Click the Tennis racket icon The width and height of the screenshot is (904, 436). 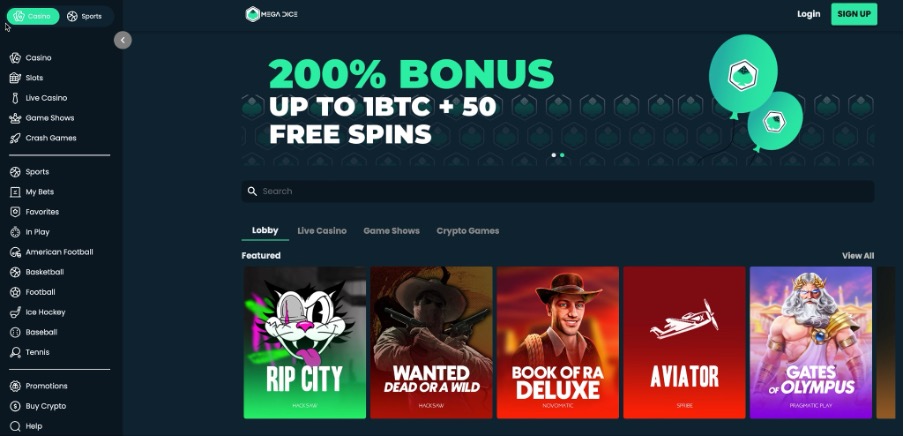pos(15,352)
